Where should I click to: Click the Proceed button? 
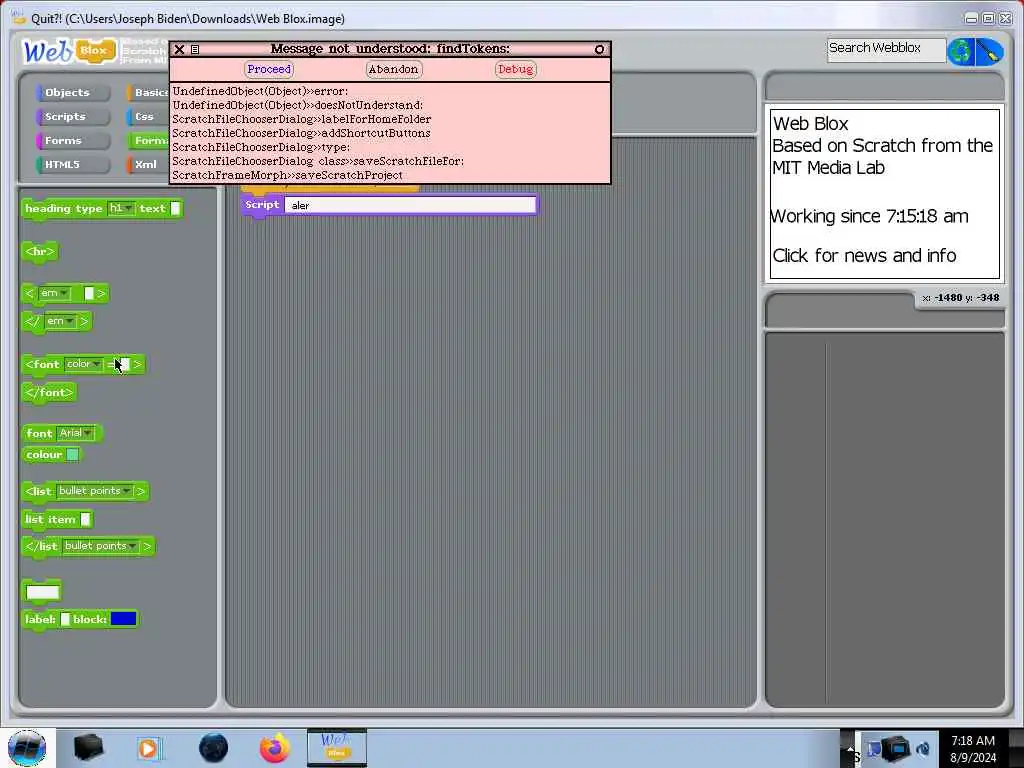click(x=269, y=69)
